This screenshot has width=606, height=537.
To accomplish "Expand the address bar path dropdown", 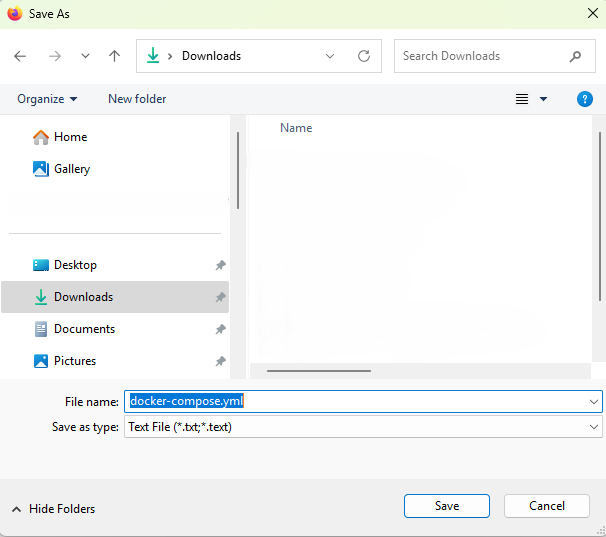I will (330, 56).
